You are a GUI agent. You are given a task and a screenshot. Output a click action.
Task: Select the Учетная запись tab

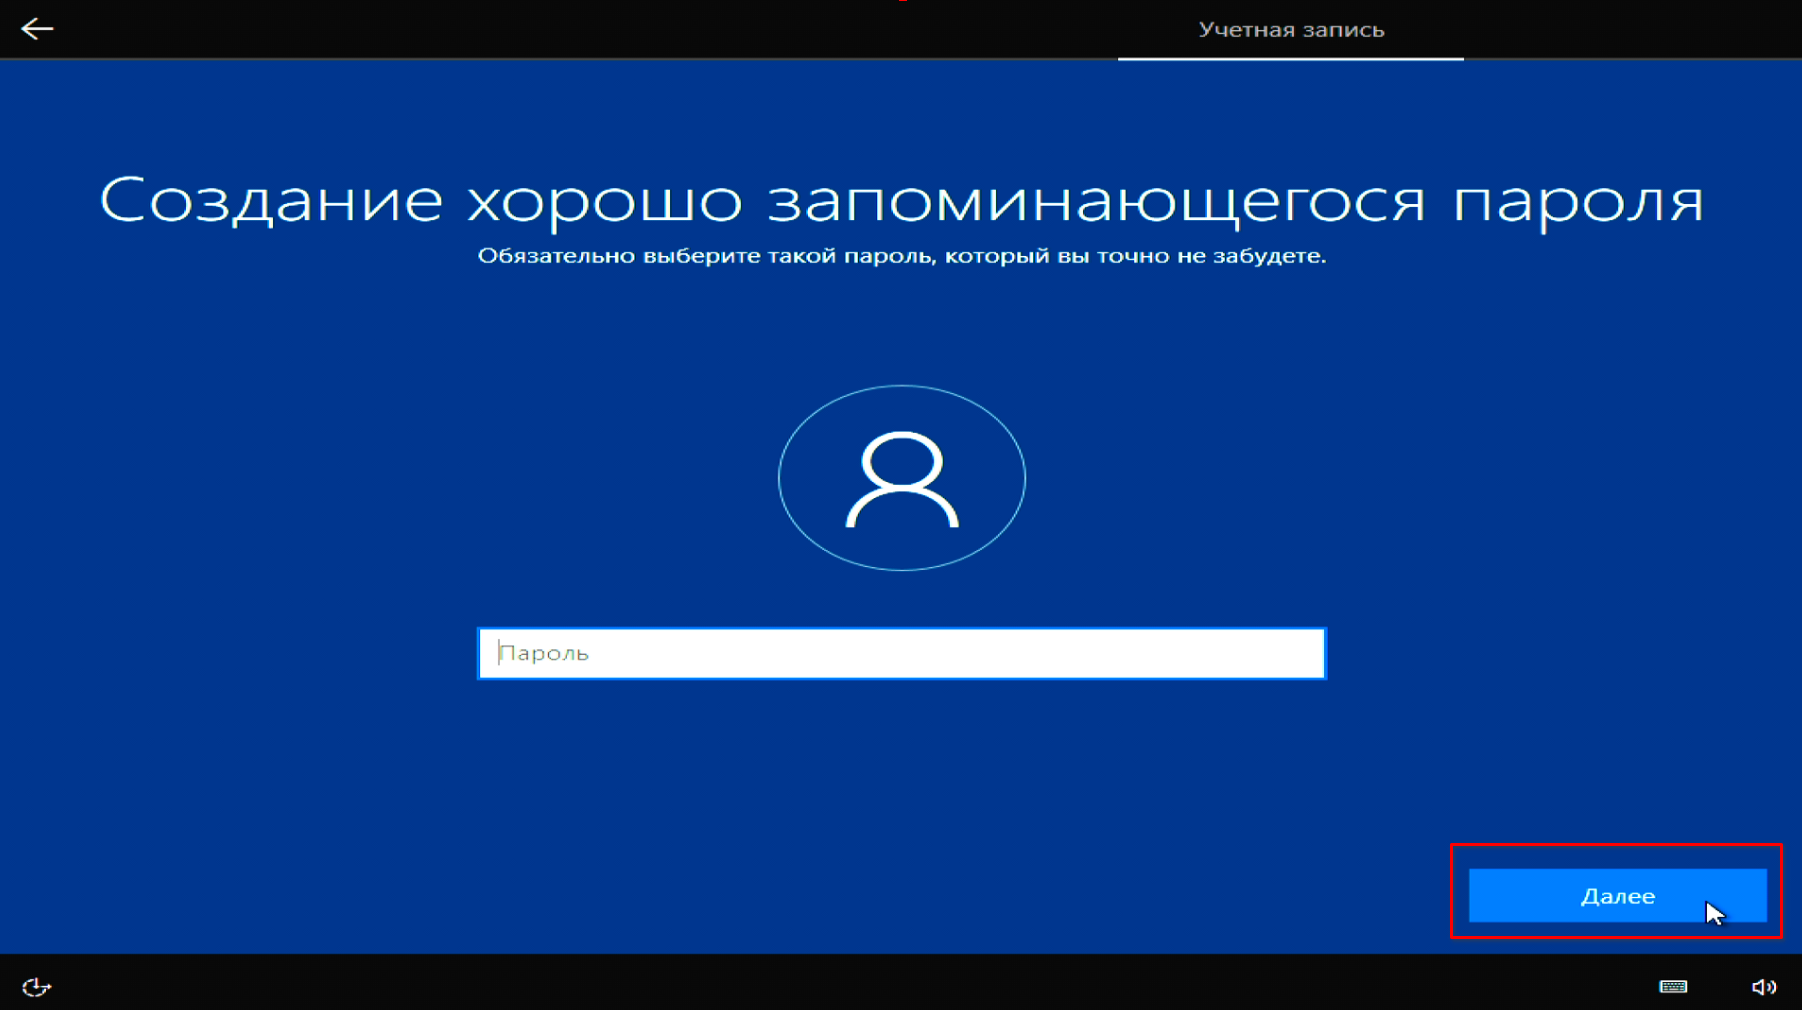1291,30
